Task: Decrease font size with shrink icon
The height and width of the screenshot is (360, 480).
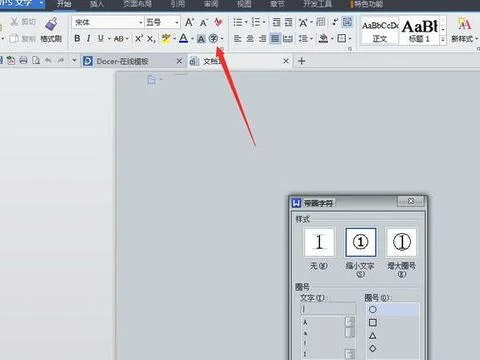Action: [203, 23]
